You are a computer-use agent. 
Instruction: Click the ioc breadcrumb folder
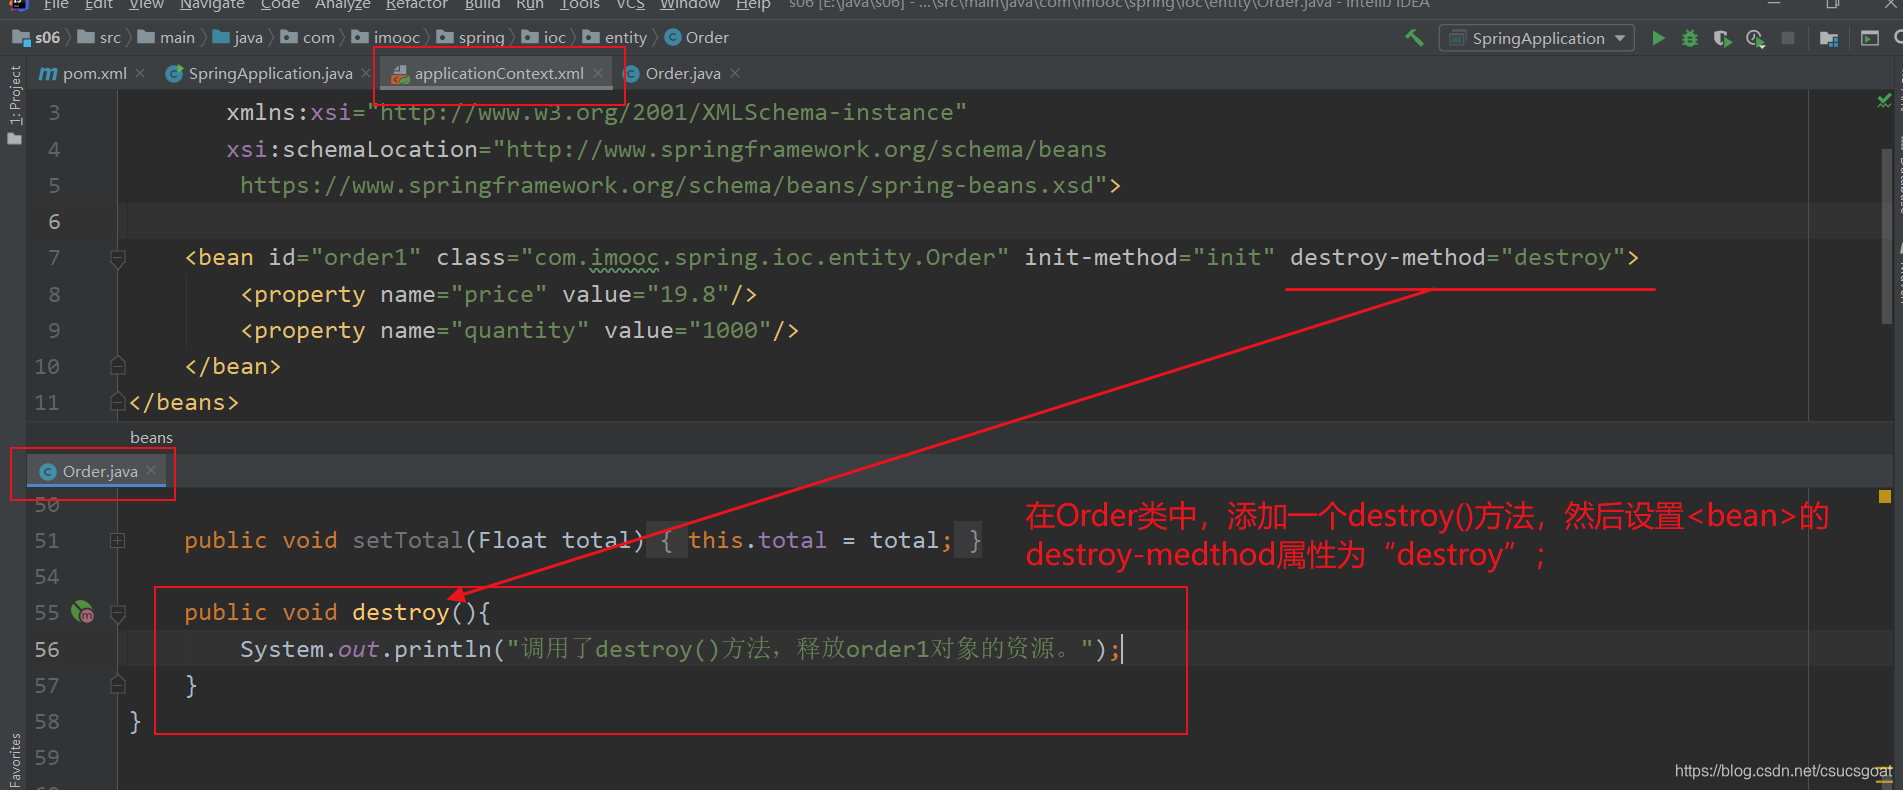click(x=544, y=38)
